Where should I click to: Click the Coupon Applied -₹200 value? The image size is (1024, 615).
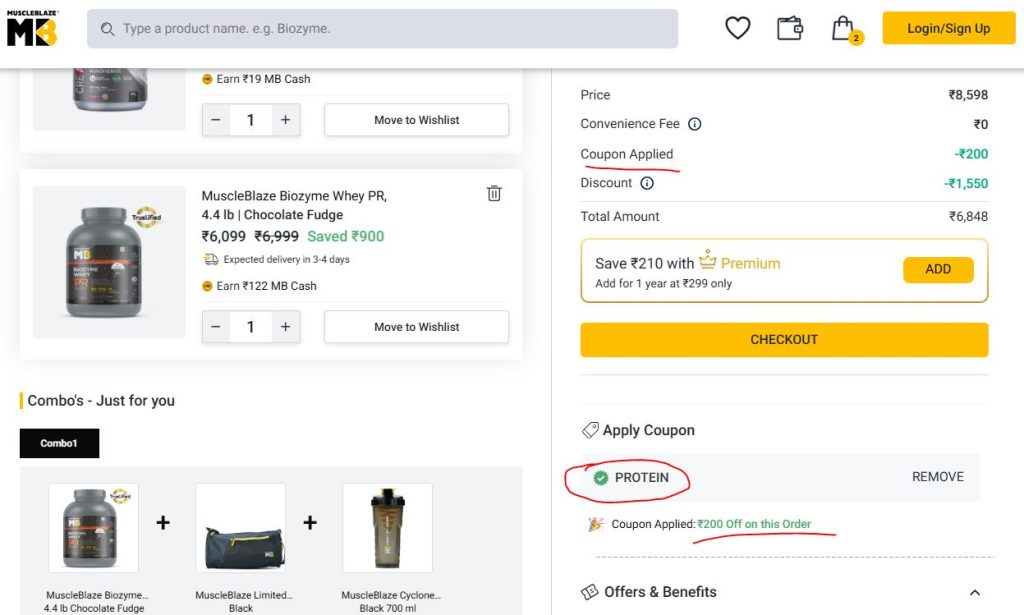click(x=971, y=154)
